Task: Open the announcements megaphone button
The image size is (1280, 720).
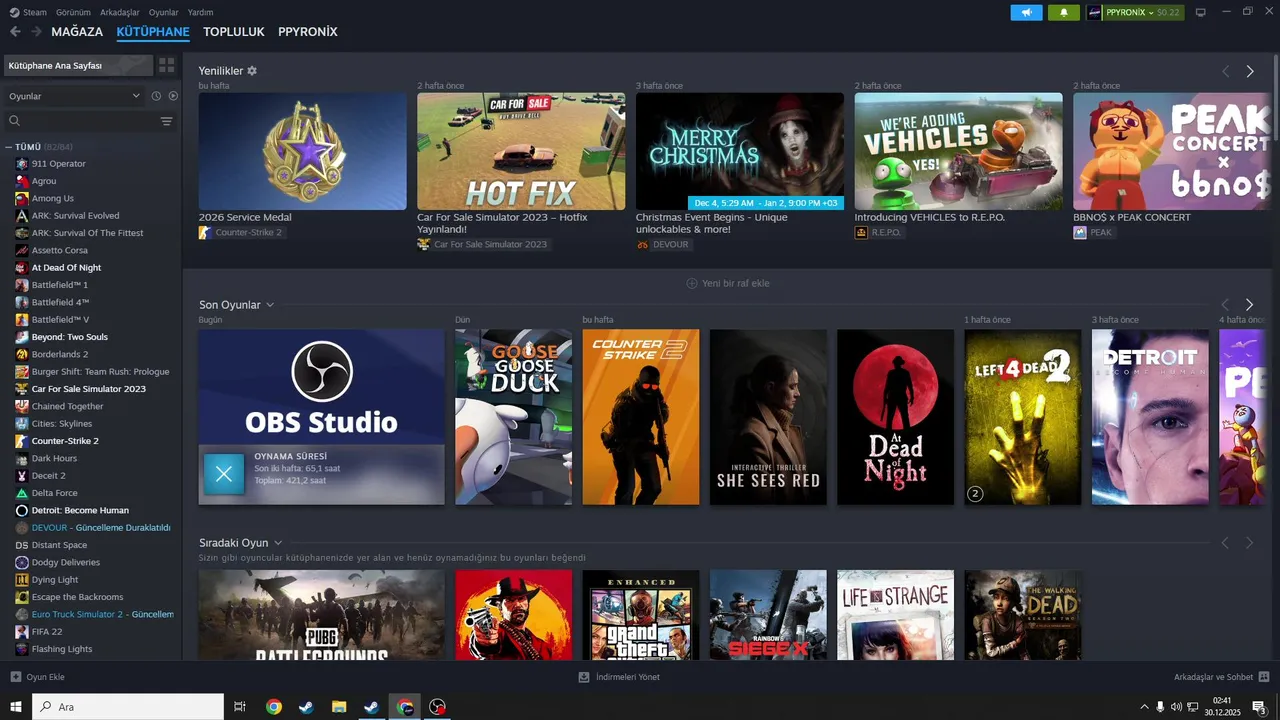Action: pyautogui.click(x=1026, y=12)
